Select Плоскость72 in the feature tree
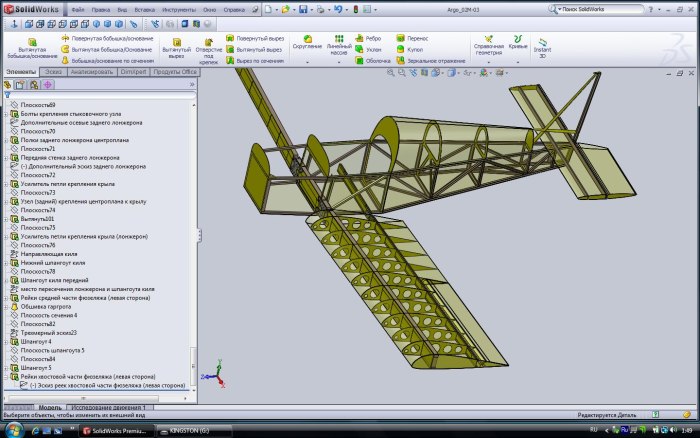The width and height of the screenshot is (700, 438). click(39, 175)
